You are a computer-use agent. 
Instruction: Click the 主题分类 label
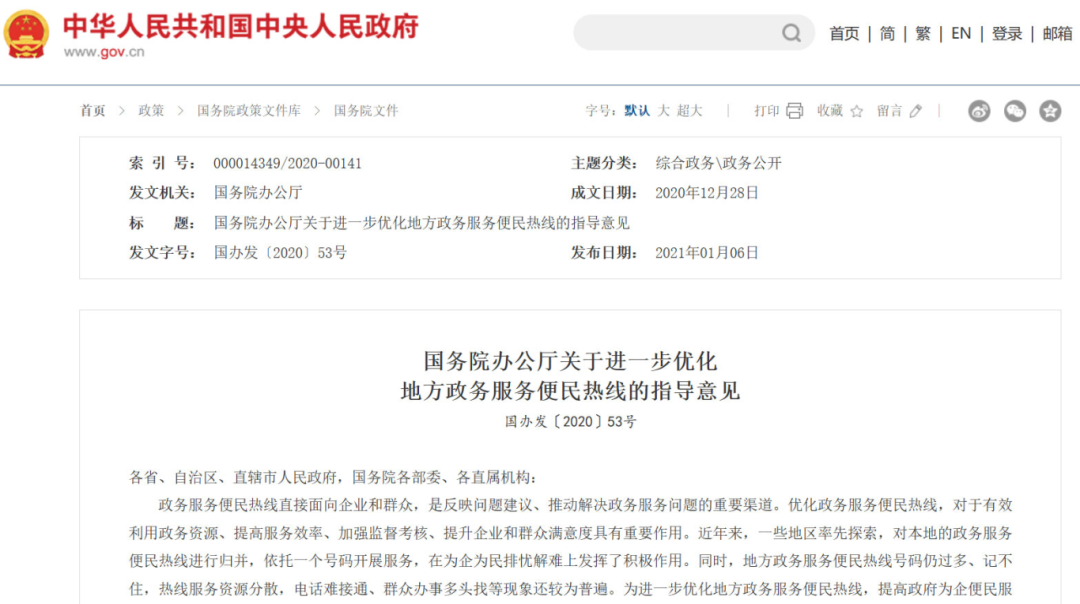604,163
